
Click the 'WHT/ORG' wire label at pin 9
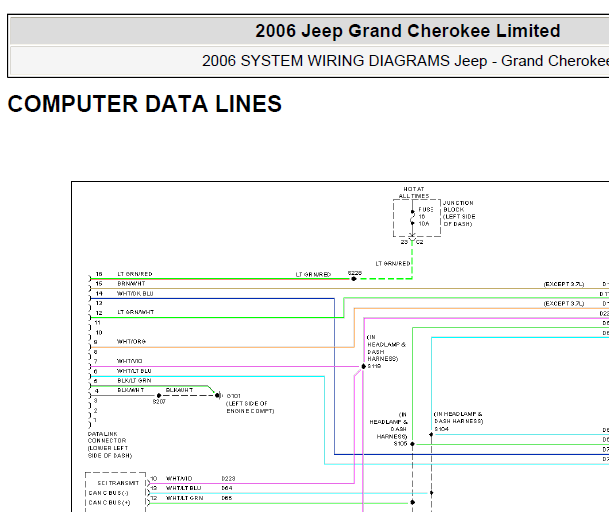pyautogui.click(x=131, y=341)
